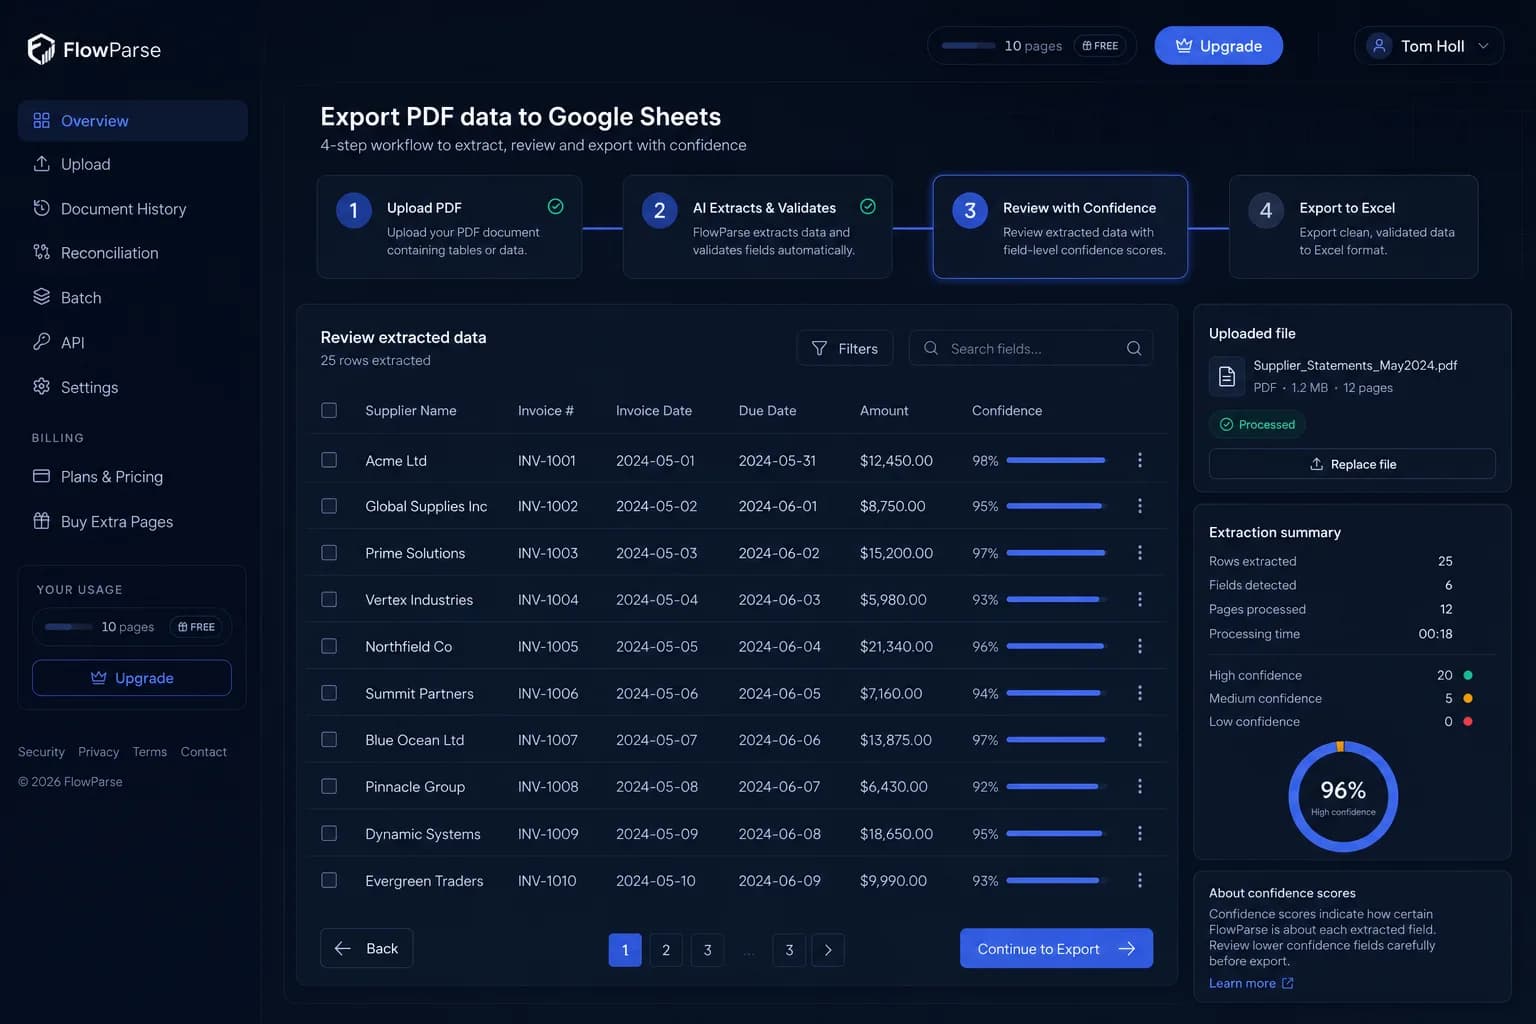Click the Search fields input
The height and width of the screenshot is (1024, 1536).
pos(1031,348)
